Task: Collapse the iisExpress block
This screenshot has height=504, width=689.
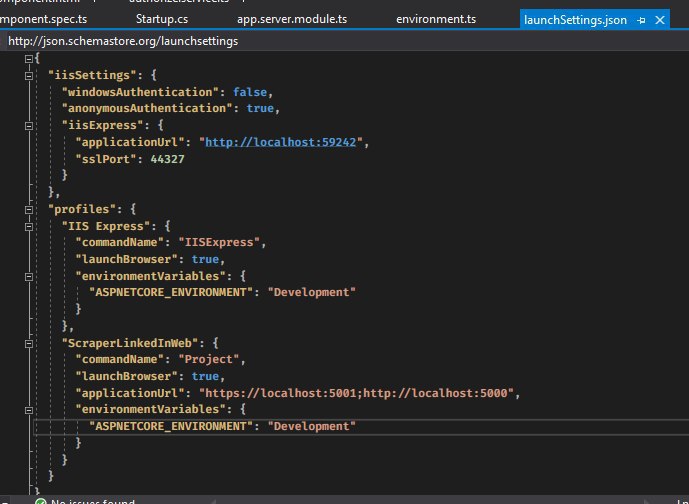Action: click(x=29, y=126)
